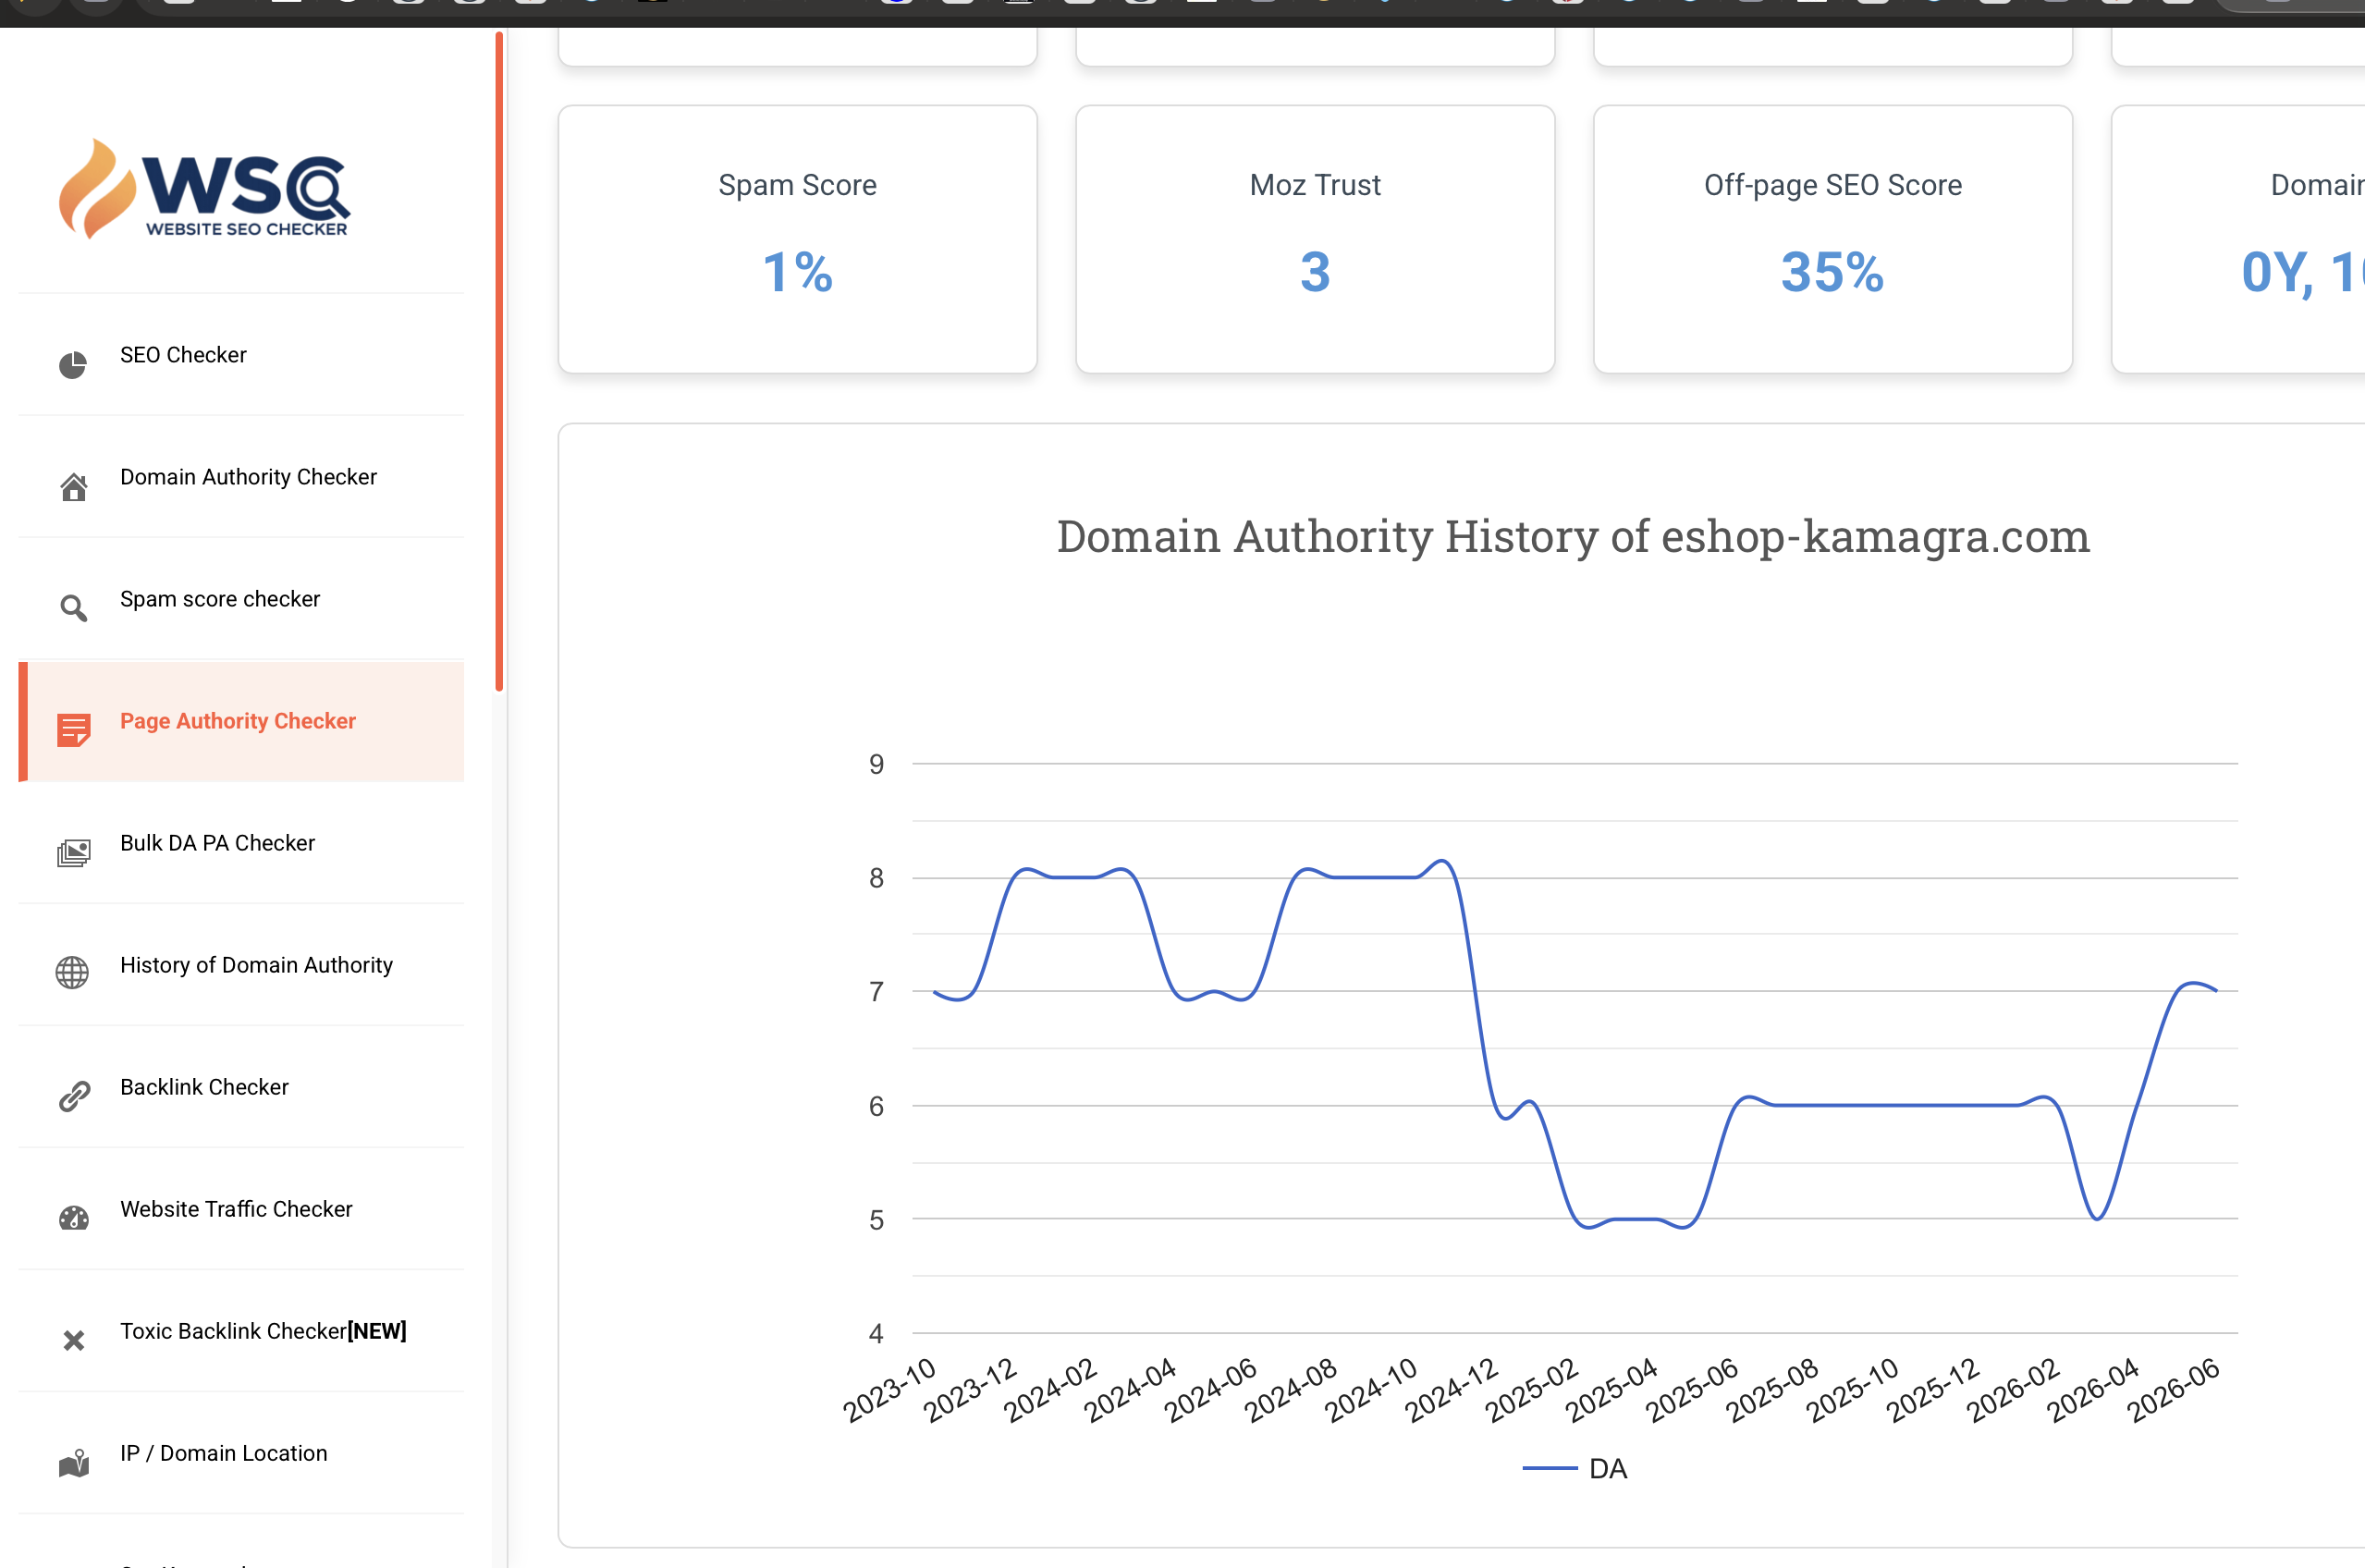The height and width of the screenshot is (1568, 2365).
Task: Click the Moz Trust value 3
Action: 1315,272
